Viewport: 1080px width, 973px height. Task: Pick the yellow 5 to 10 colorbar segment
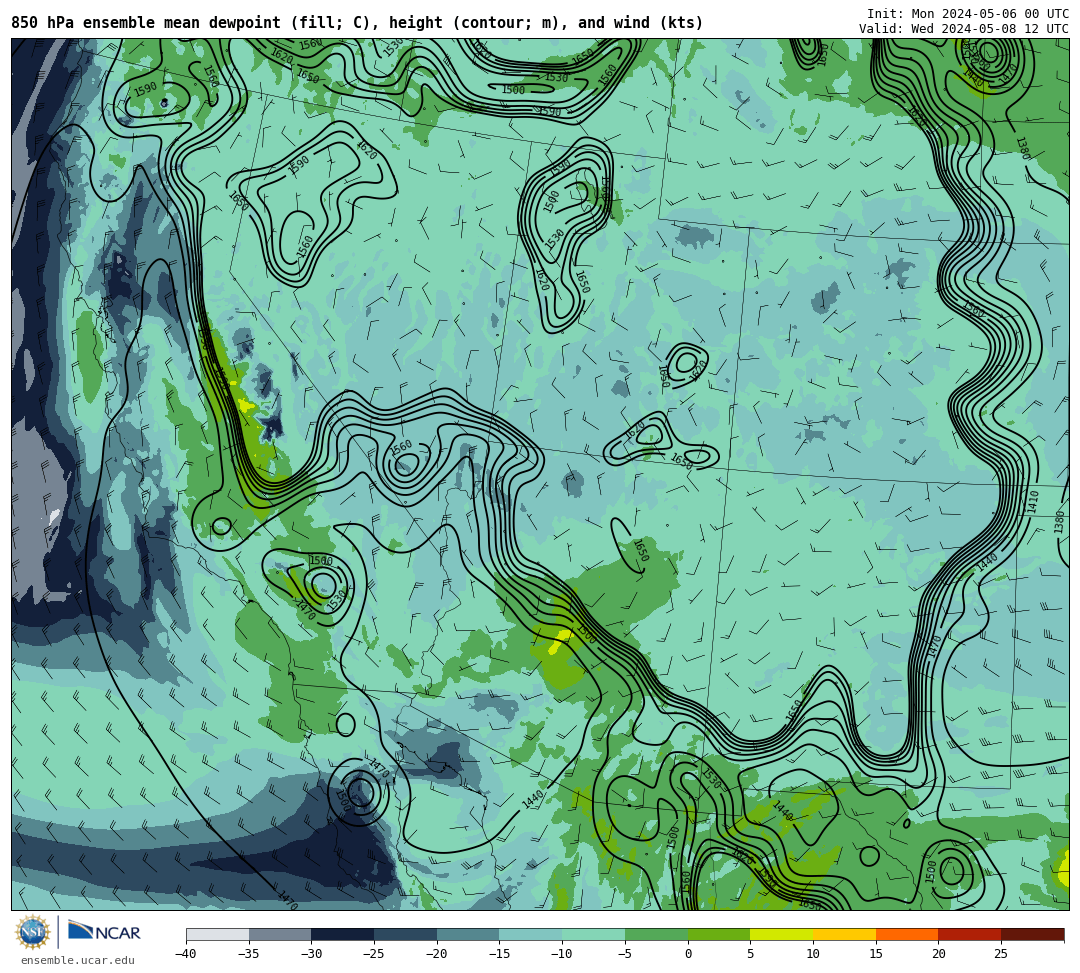coord(782,934)
